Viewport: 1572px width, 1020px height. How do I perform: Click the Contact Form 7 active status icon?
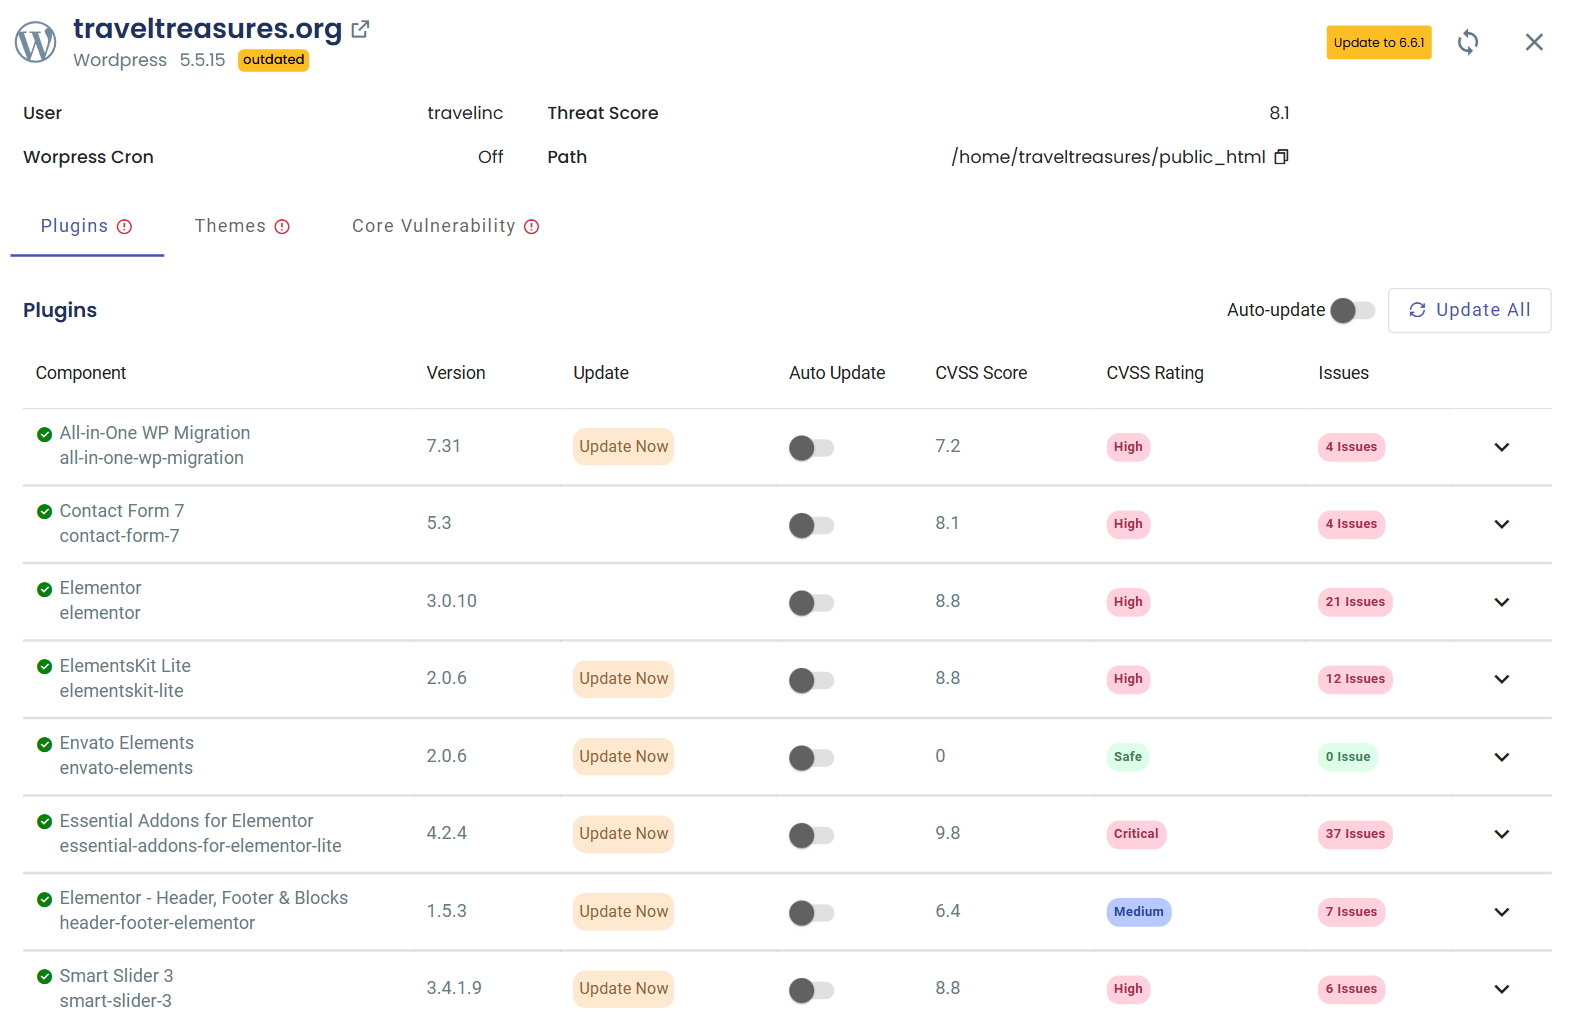44,512
